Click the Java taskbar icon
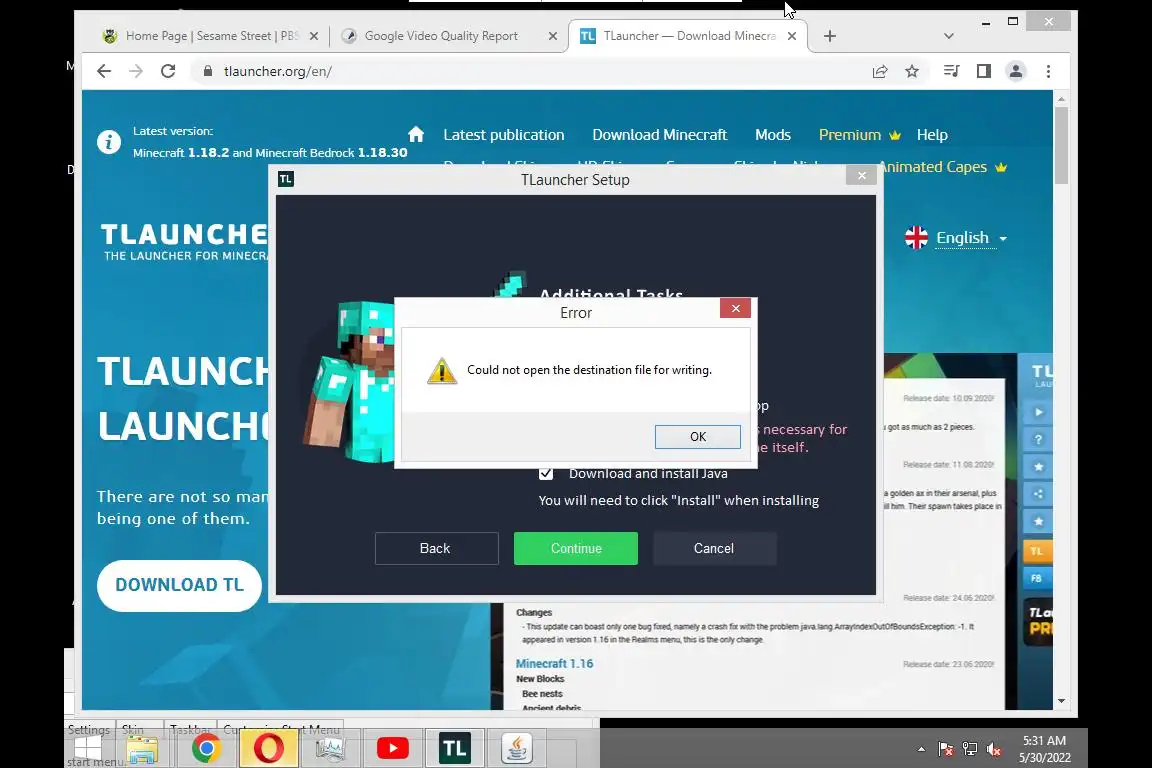The image size is (1152, 768). 516,749
